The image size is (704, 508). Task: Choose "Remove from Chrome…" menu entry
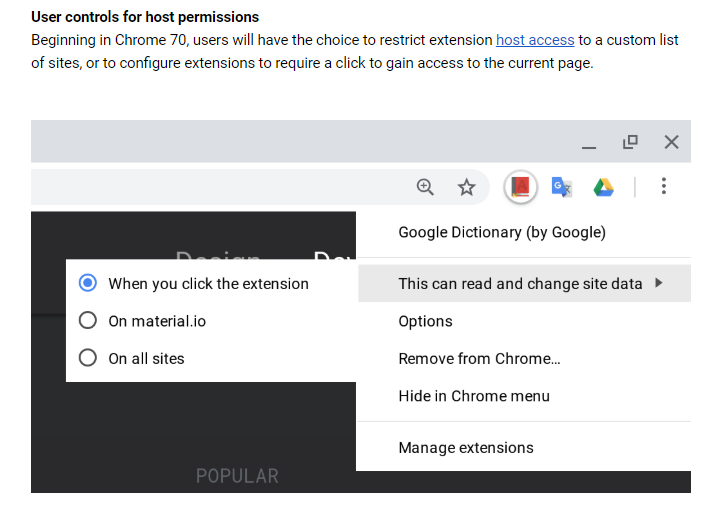click(479, 358)
